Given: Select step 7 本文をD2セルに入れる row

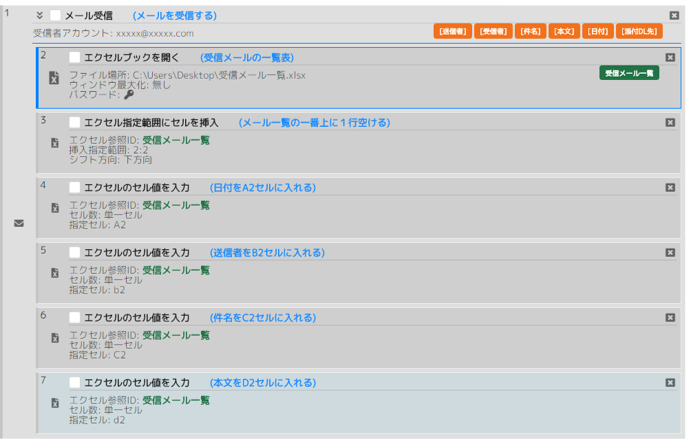Looking at the screenshot, I should click(359, 403).
